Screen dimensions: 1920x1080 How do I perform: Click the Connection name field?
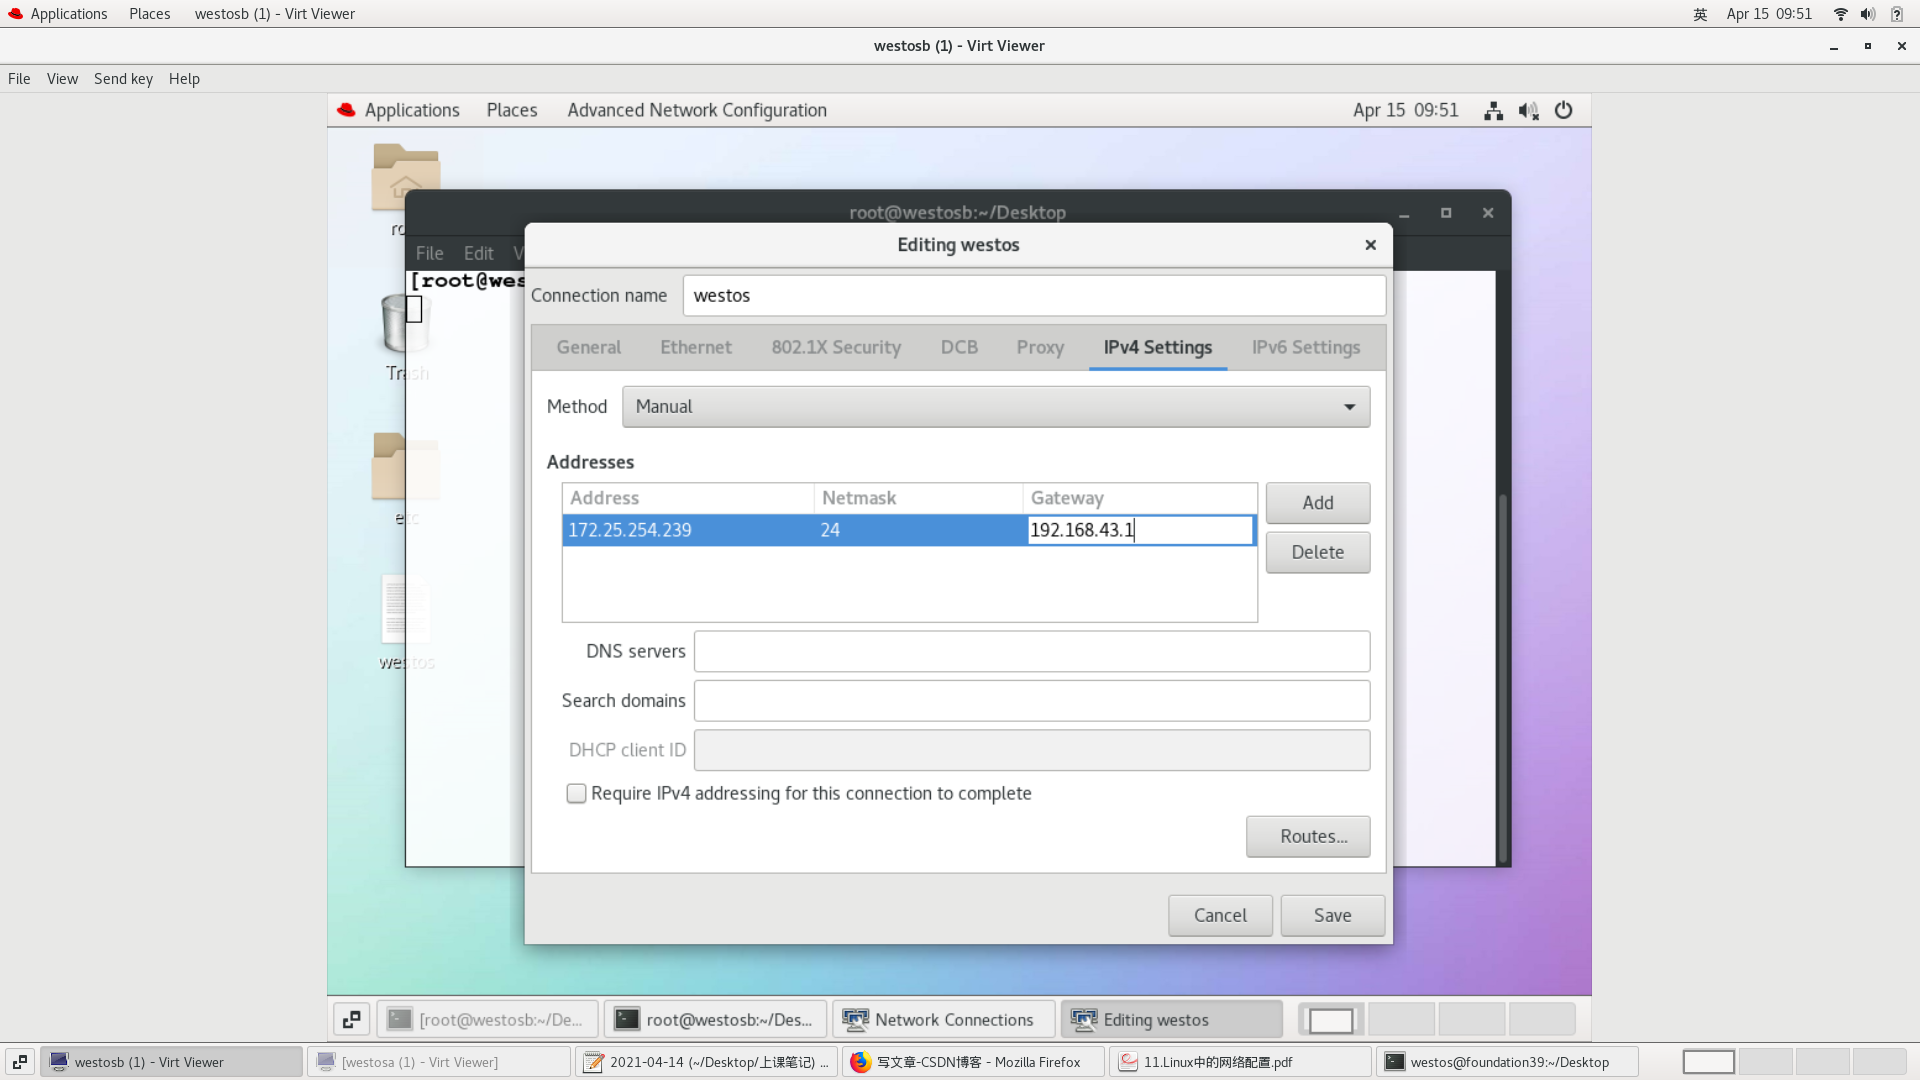click(1034, 296)
